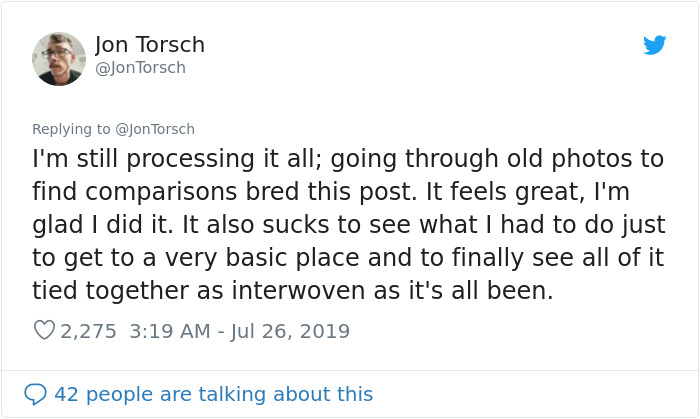Click the Twitter bird logo

[654, 46]
